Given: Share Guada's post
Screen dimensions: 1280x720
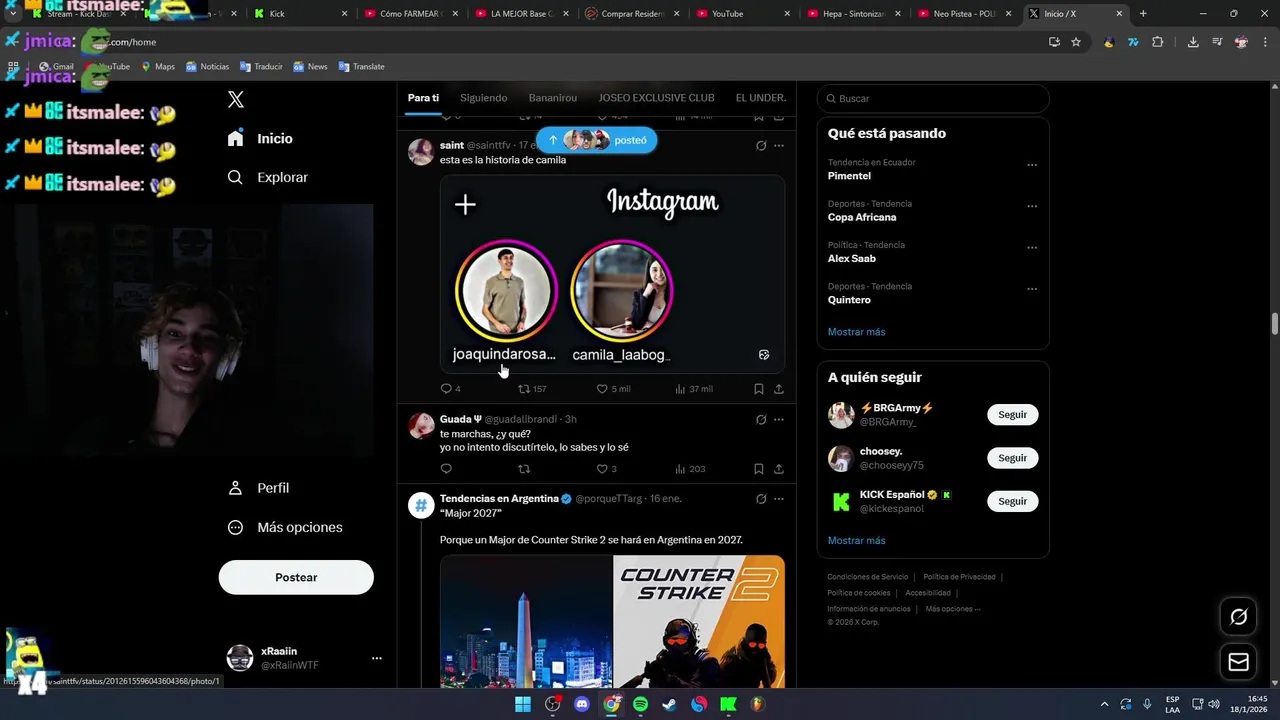Looking at the screenshot, I should pyautogui.click(x=779, y=469).
